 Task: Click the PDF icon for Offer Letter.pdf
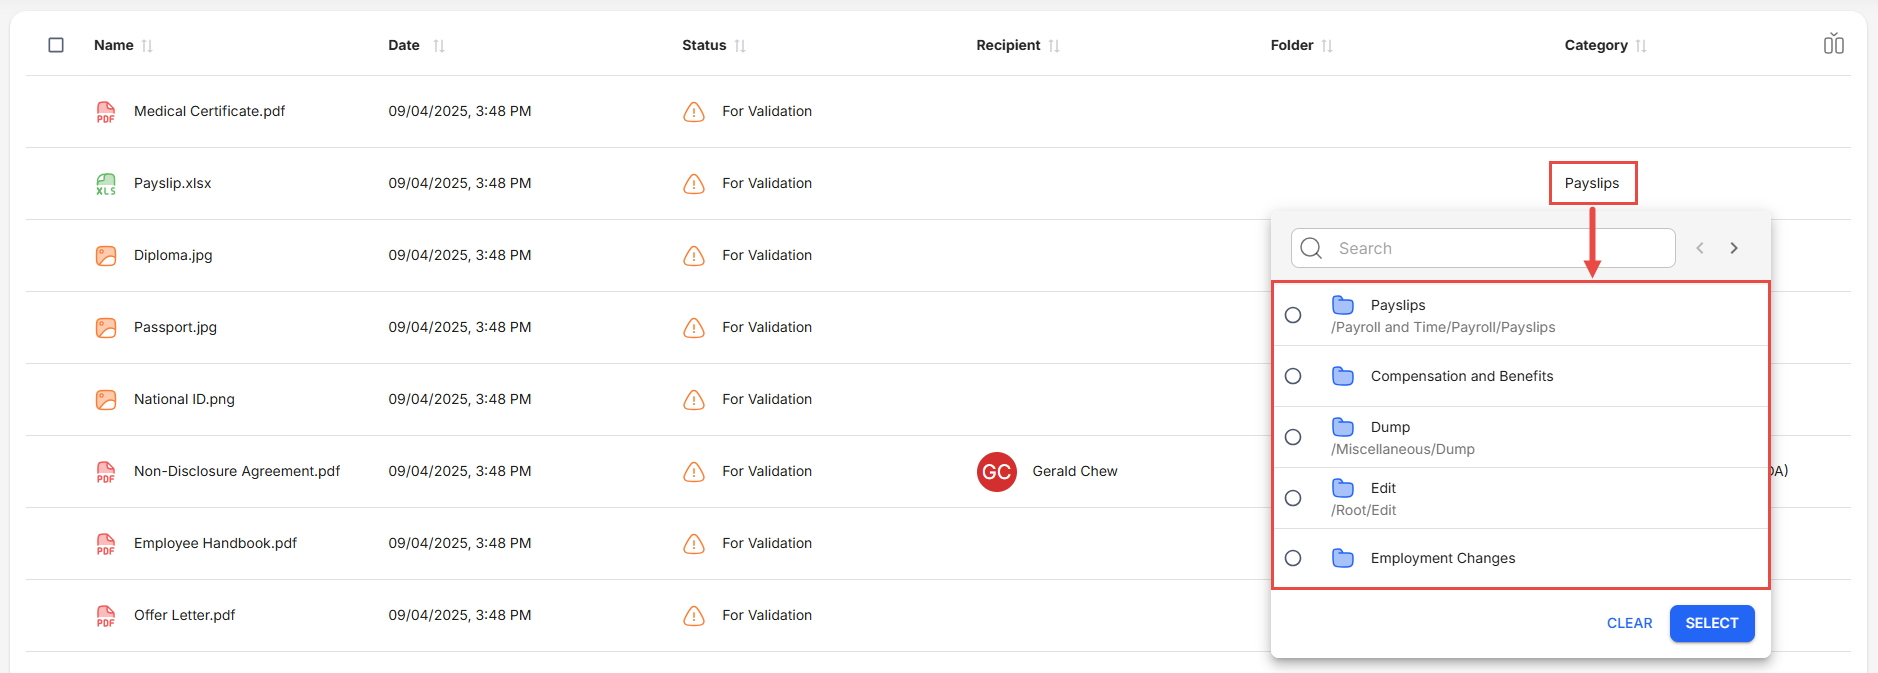pos(105,616)
